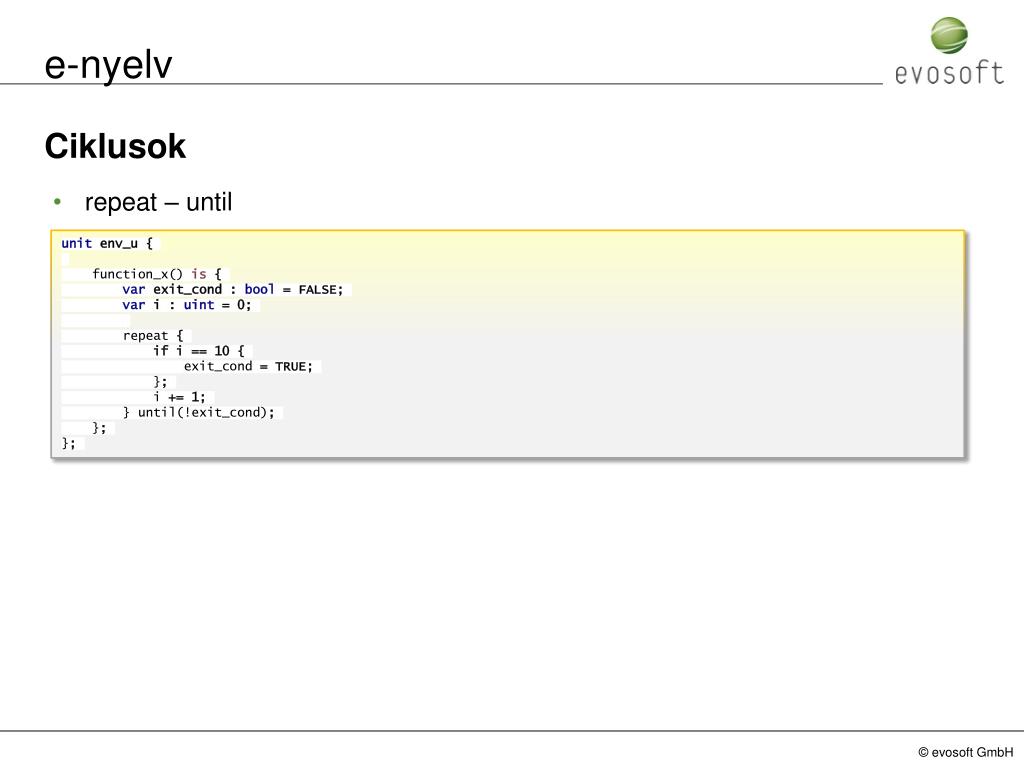Click the repeat – until bullet text
This screenshot has height=768, width=1024.
pyautogui.click(x=159, y=202)
